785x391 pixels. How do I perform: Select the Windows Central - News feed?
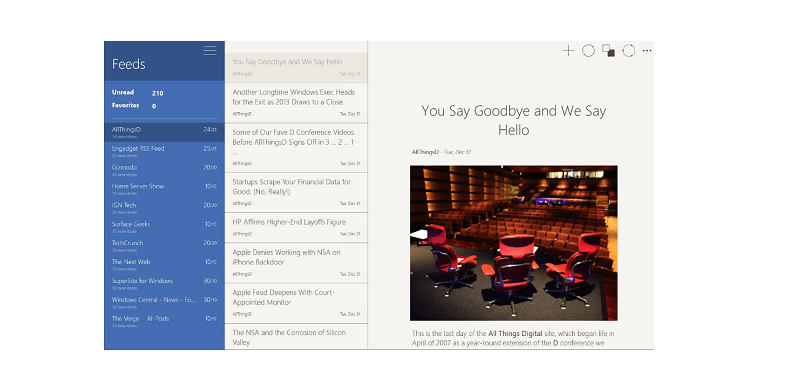[x=164, y=302]
